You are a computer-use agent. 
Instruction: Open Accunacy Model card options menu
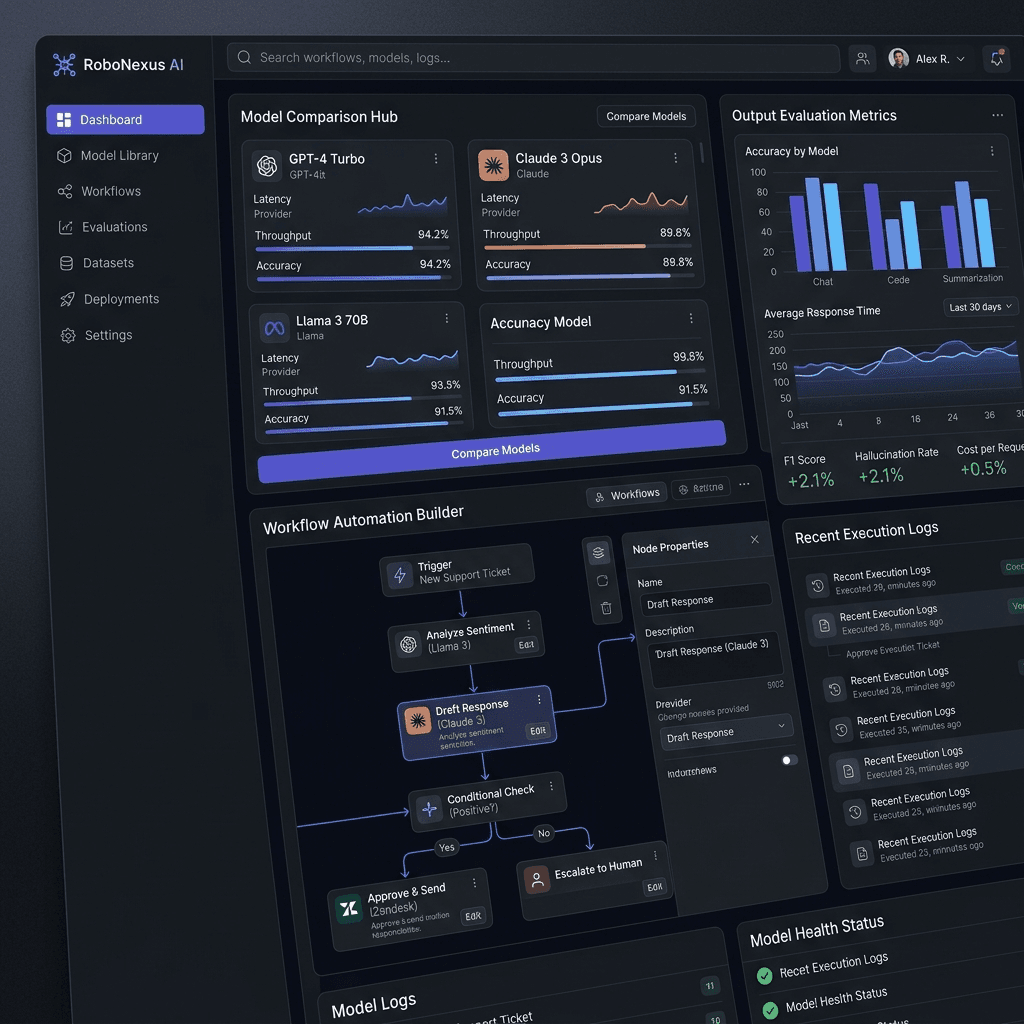pyautogui.click(x=691, y=318)
